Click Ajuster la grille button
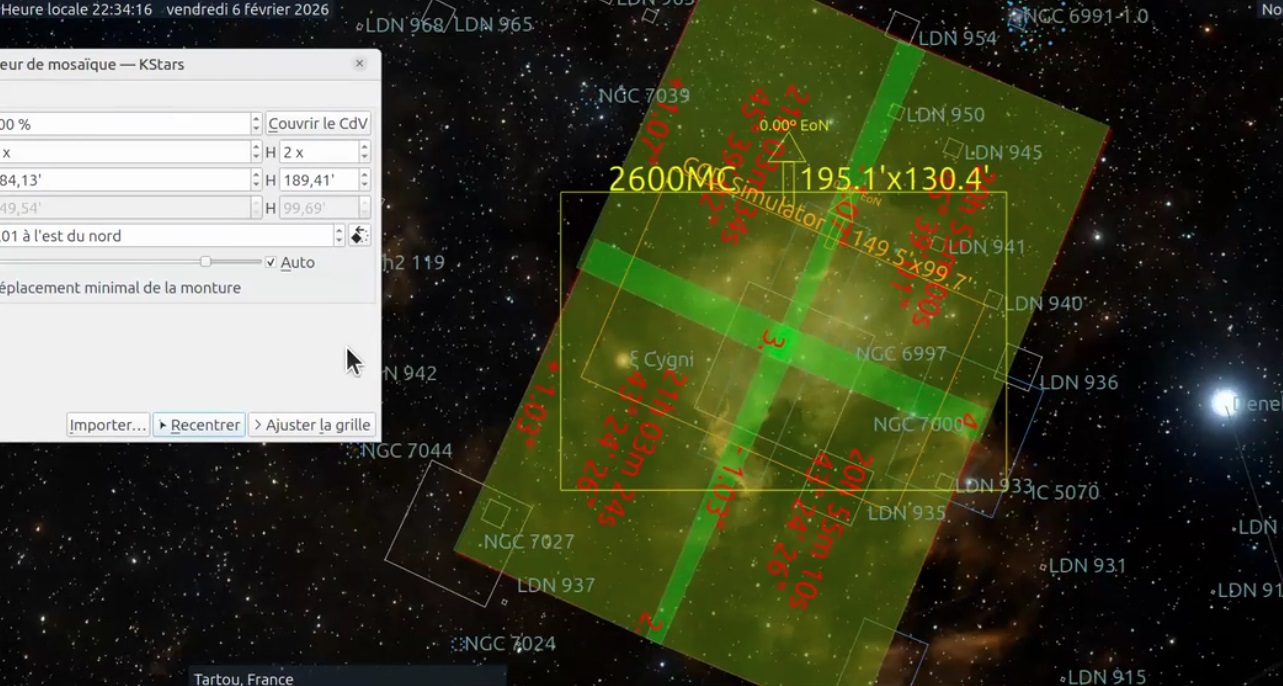 pyautogui.click(x=311, y=425)
